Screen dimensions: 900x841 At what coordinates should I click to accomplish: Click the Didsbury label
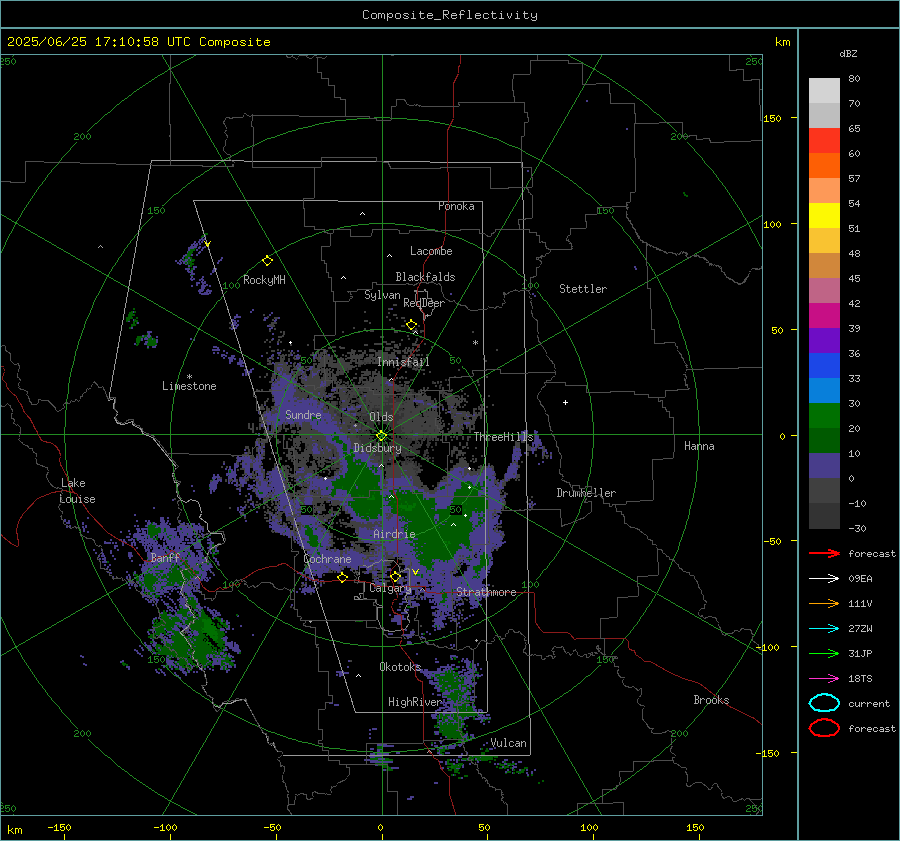(x=377, y=448)
